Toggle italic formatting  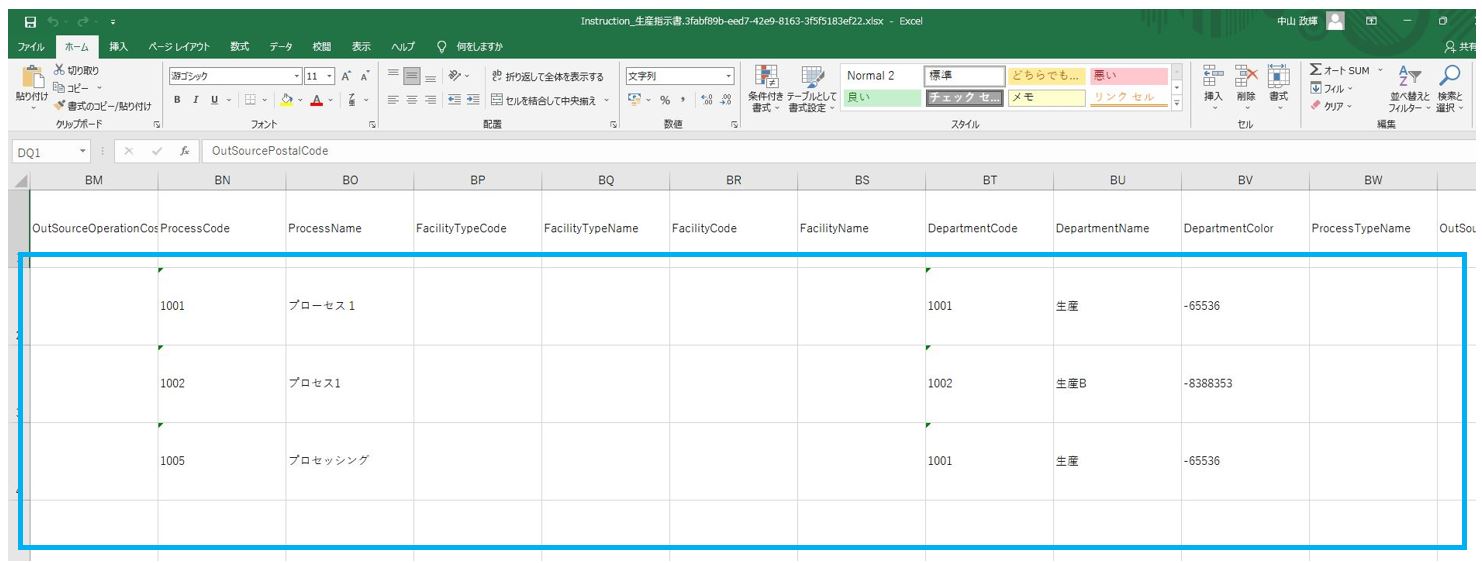pyautogui.click(x=196, y=100)
